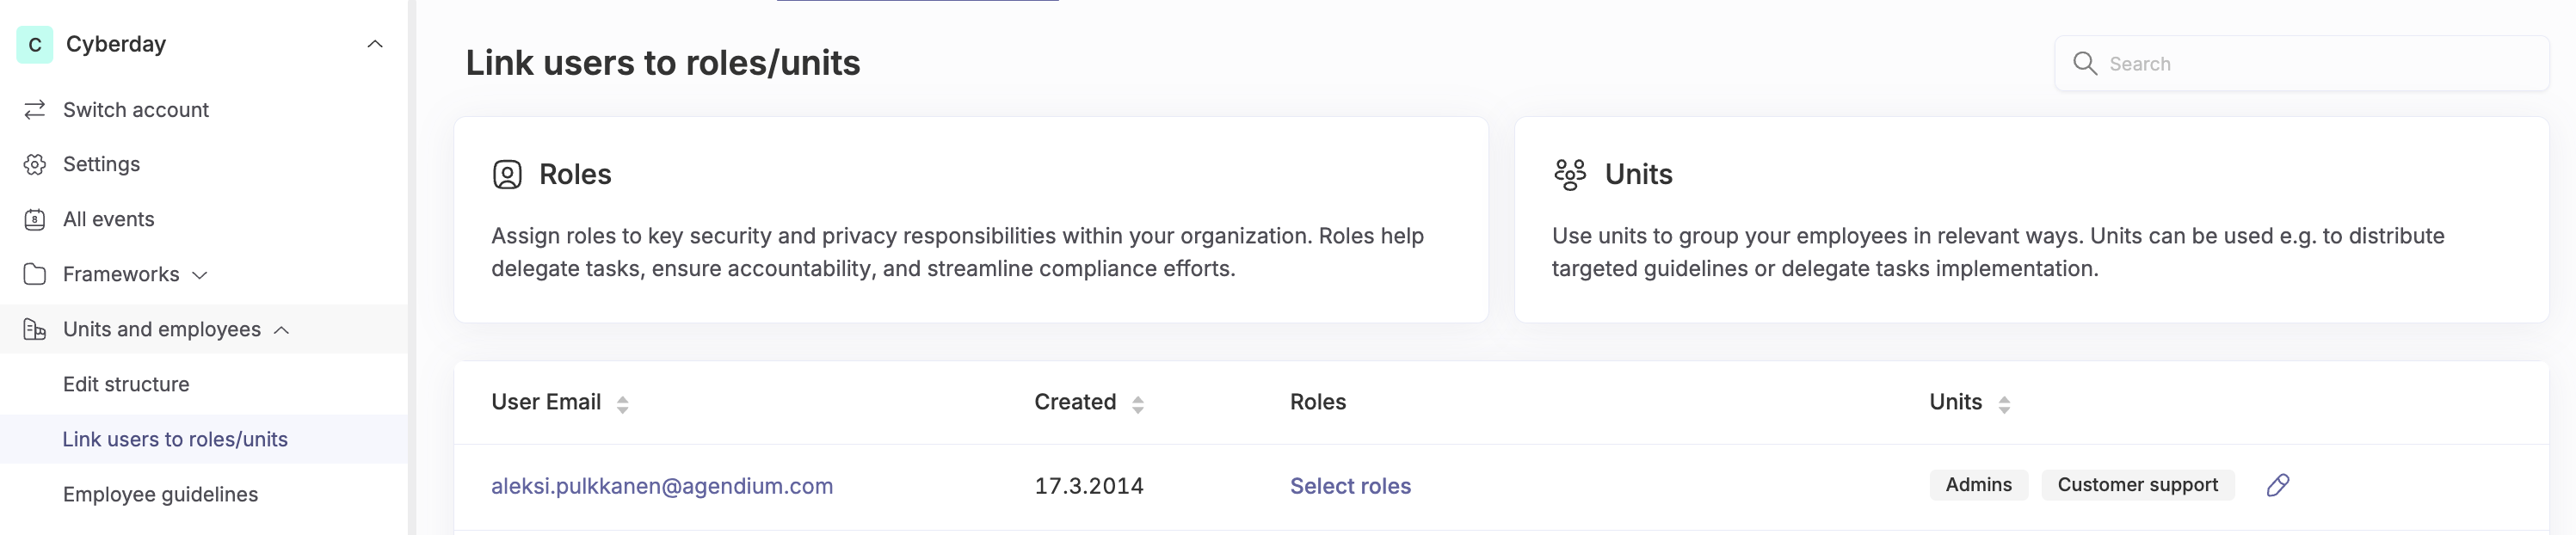Click the Settings gear icon

pyautogui.click(x=35, y=165)
